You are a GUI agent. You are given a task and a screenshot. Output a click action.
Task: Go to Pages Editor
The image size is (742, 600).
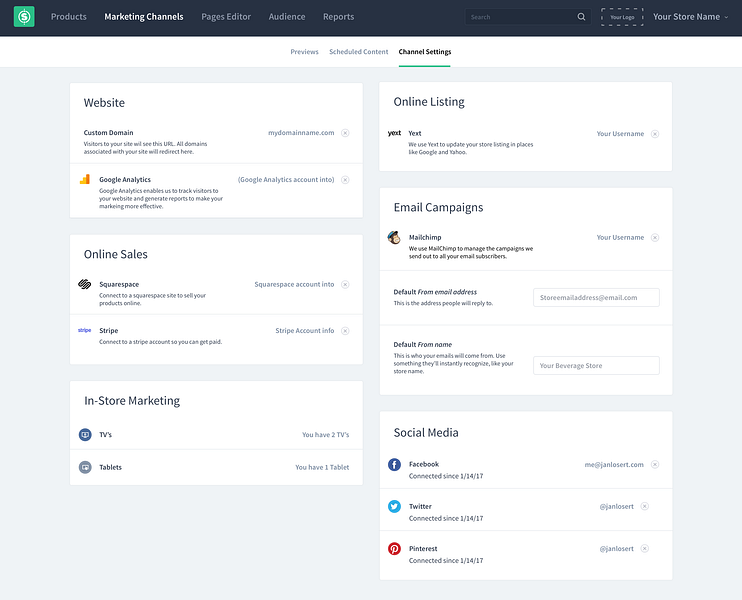pyautogui.click(x=226, y=17)
